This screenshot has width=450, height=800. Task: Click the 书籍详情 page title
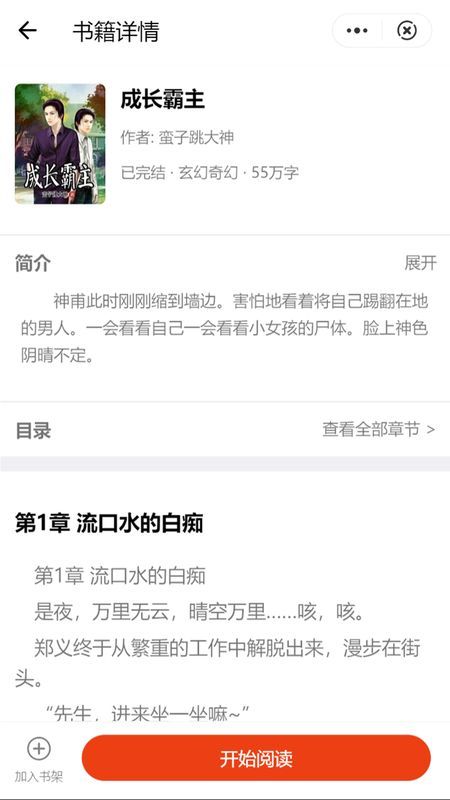point(116,32)
